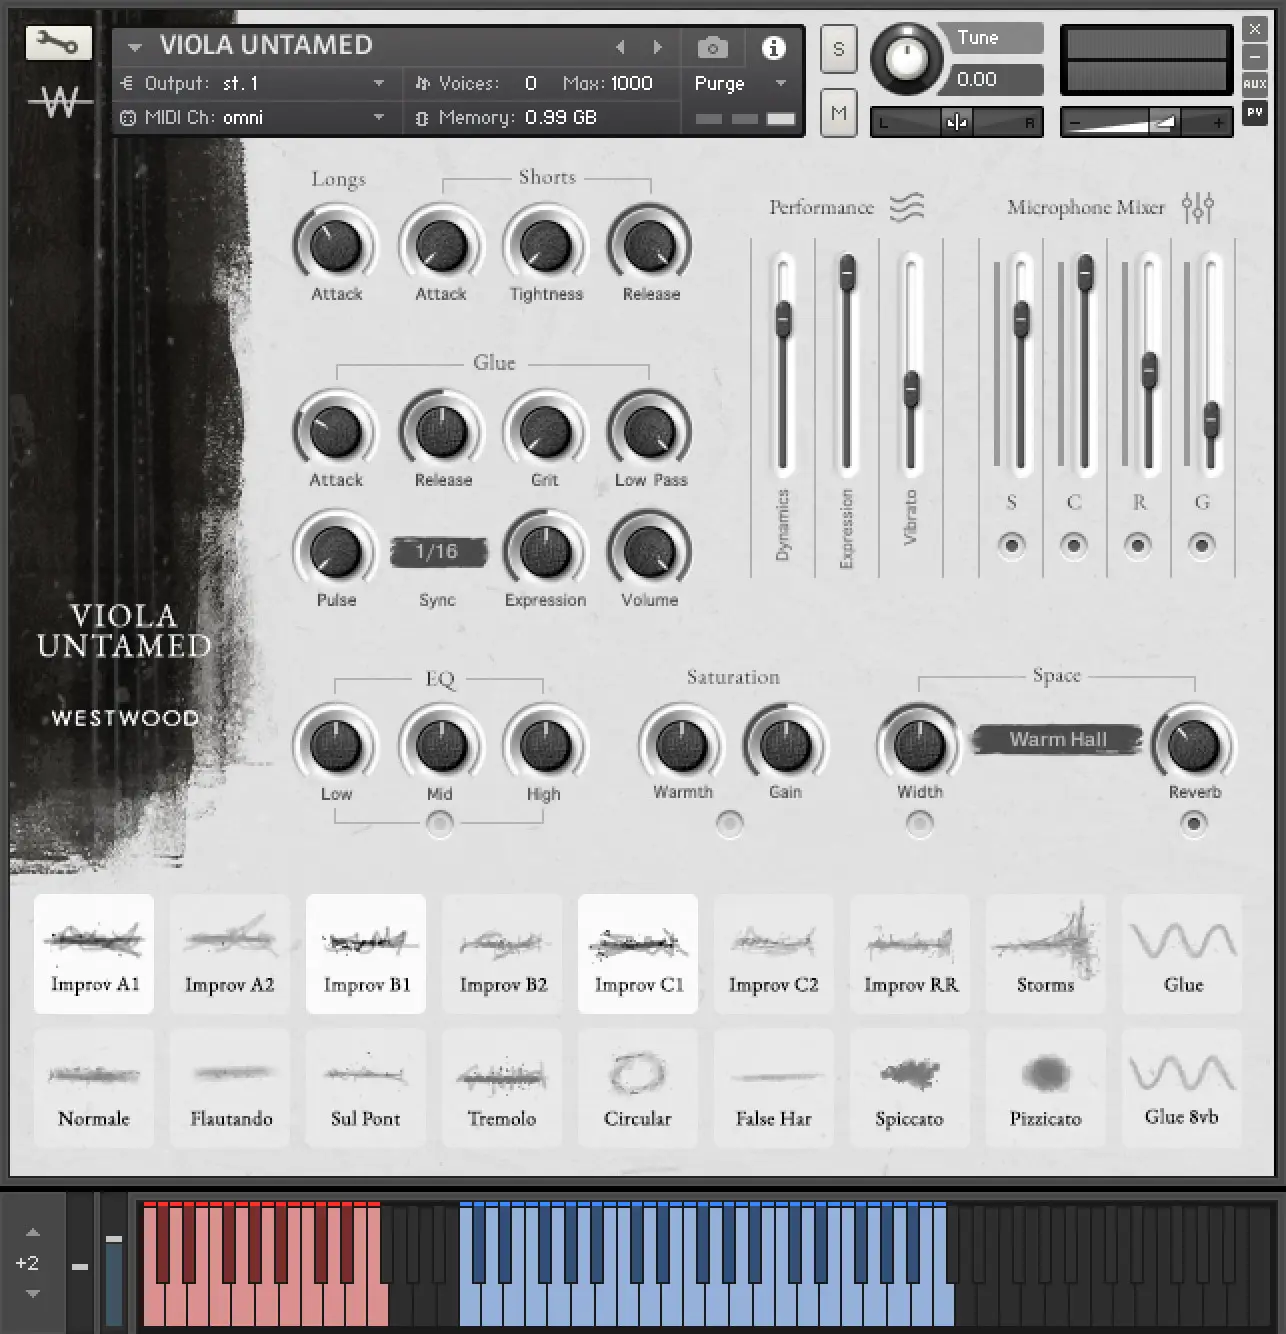Click the Westwood W logo
1286x1334 pixels.
point(59,101)
